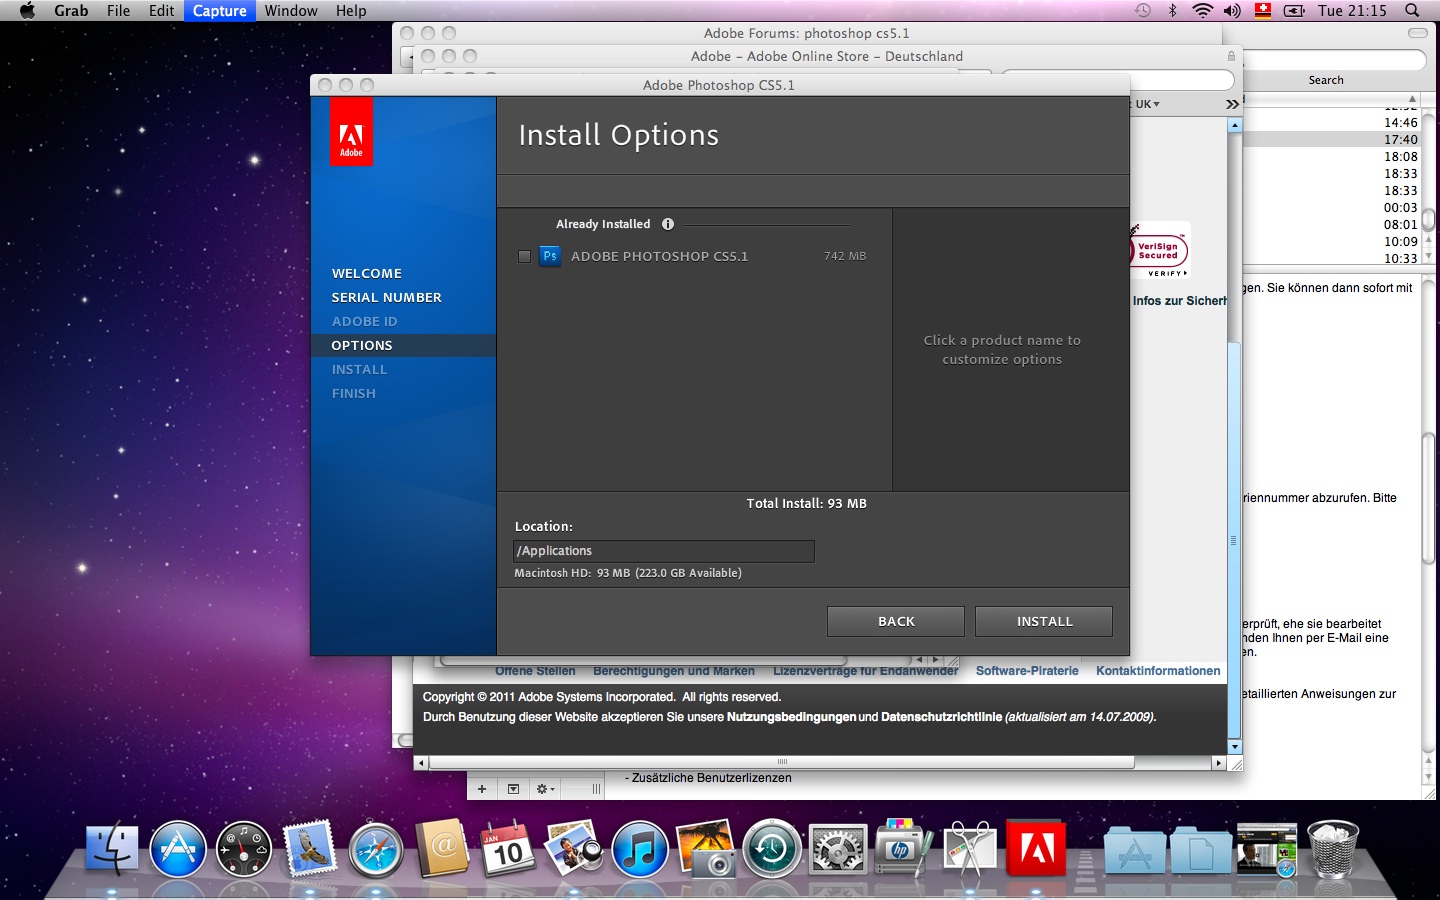Click the INSTALL button
This screenshot has height=900, width=1440.
(1044, 621)
